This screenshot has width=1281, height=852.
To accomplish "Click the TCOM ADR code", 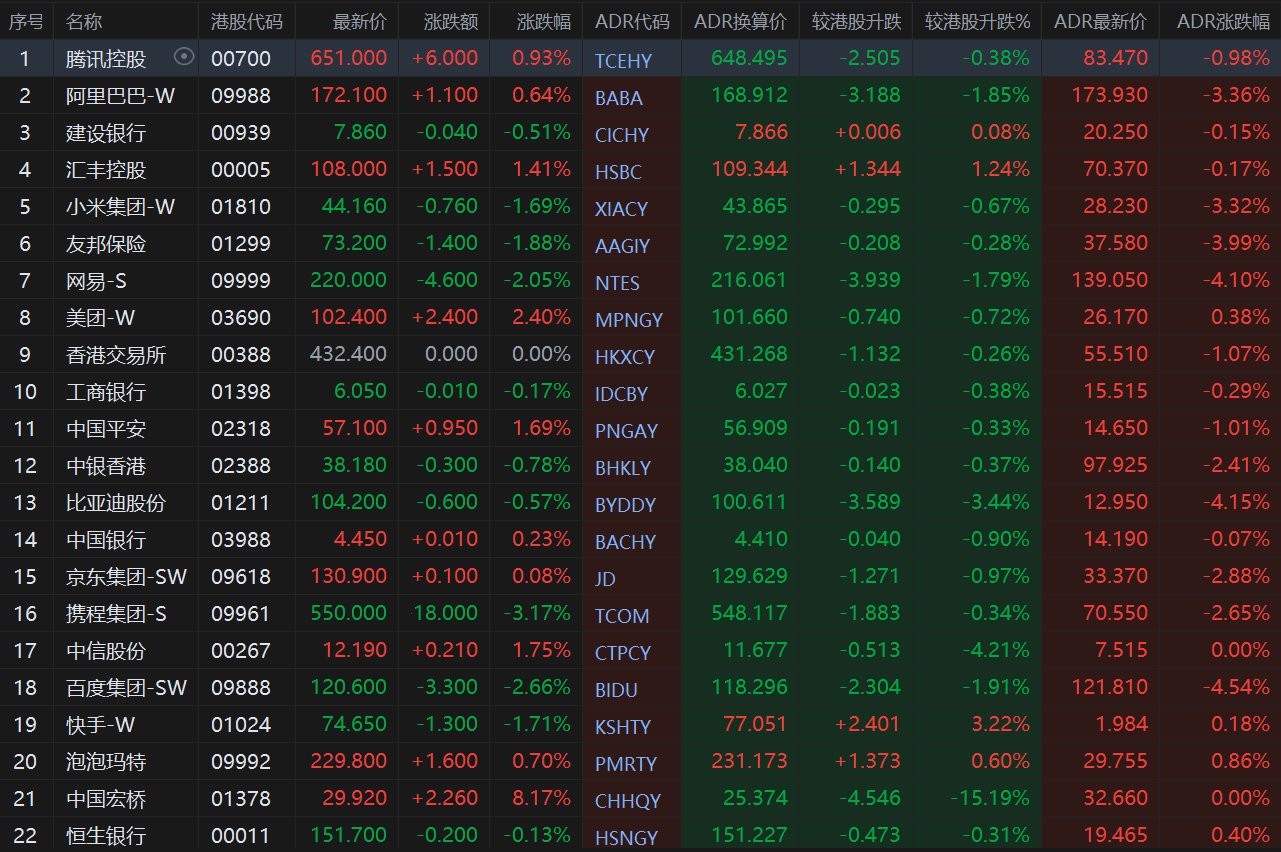I will pos(622,616).
